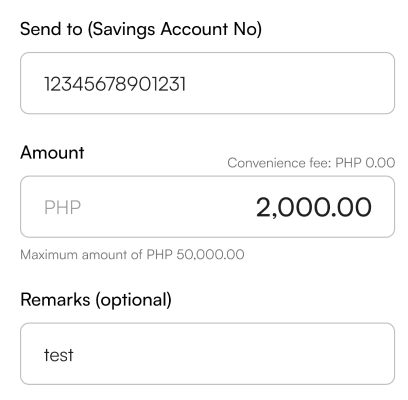Click the Amount field label

[x=52, y=153]
